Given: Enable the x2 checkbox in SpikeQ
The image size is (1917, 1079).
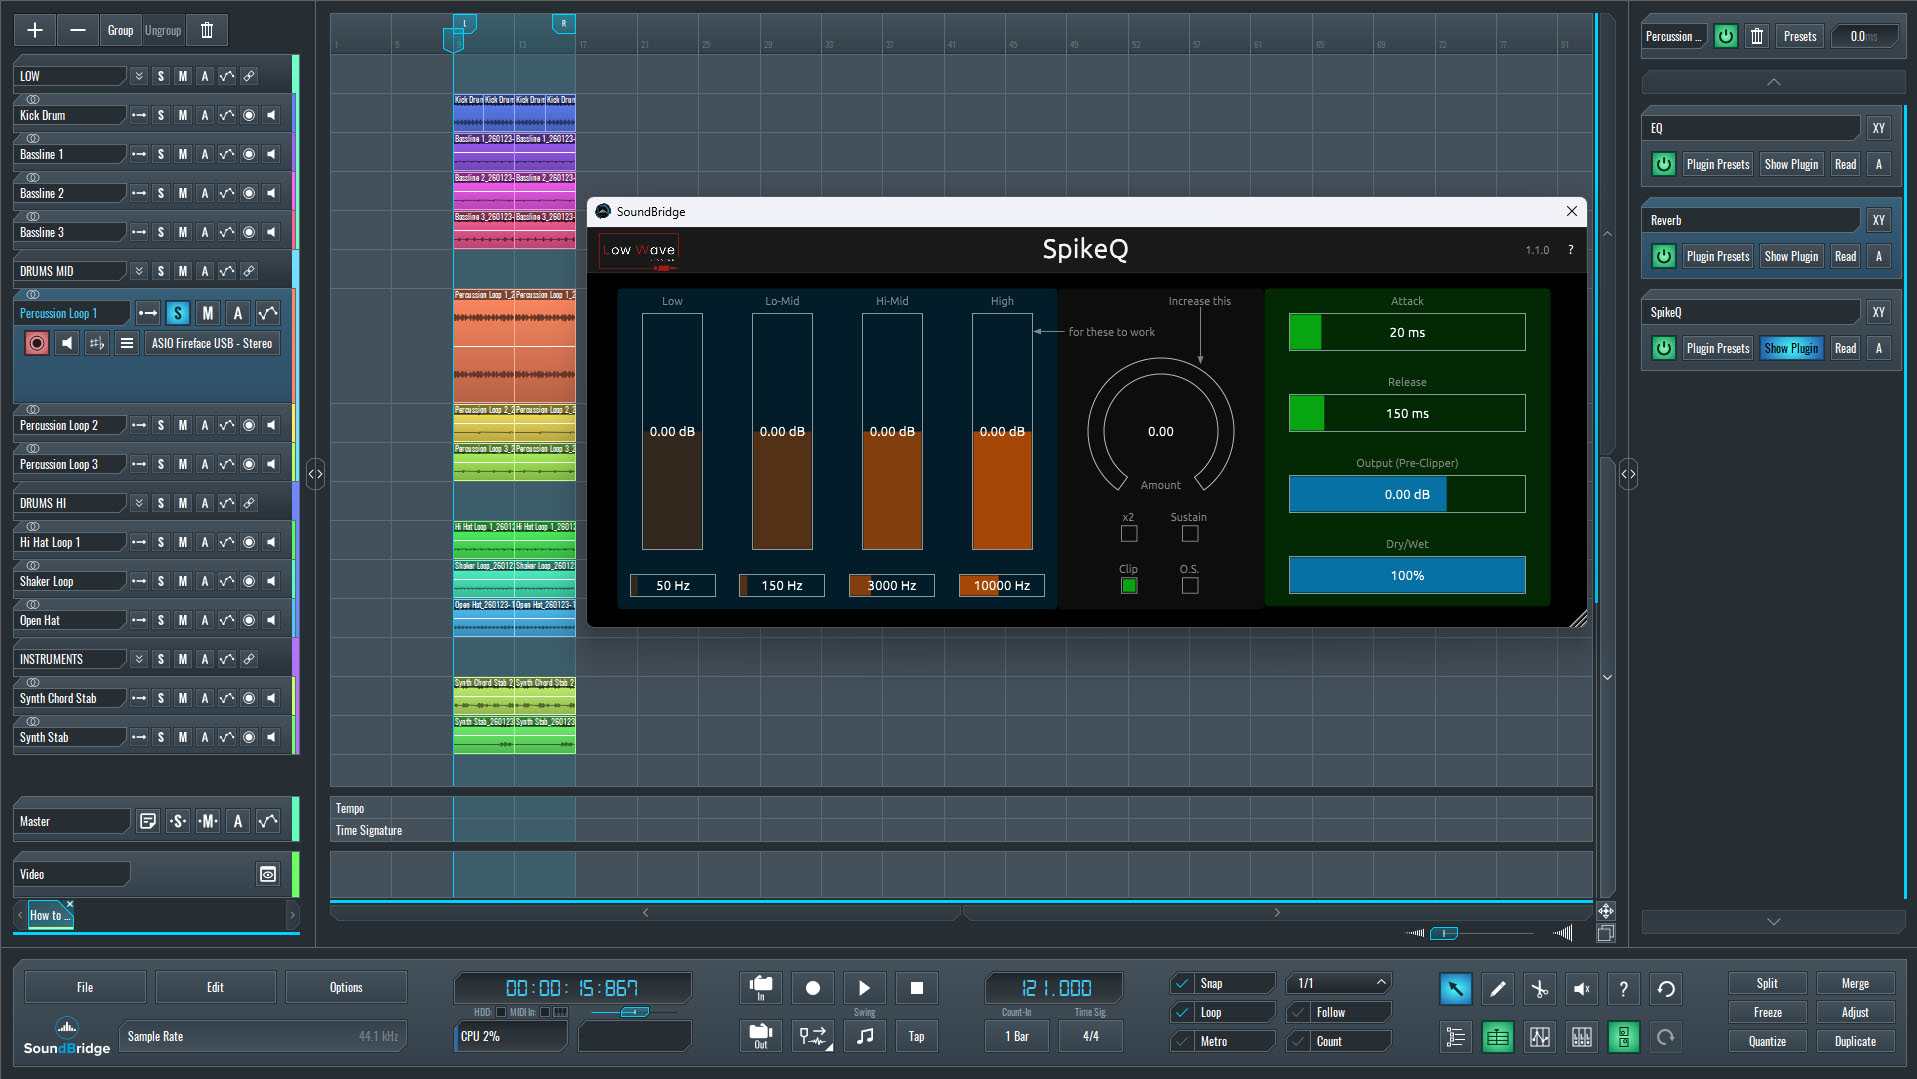Looking at the screenshot, I should point(1128,534).
